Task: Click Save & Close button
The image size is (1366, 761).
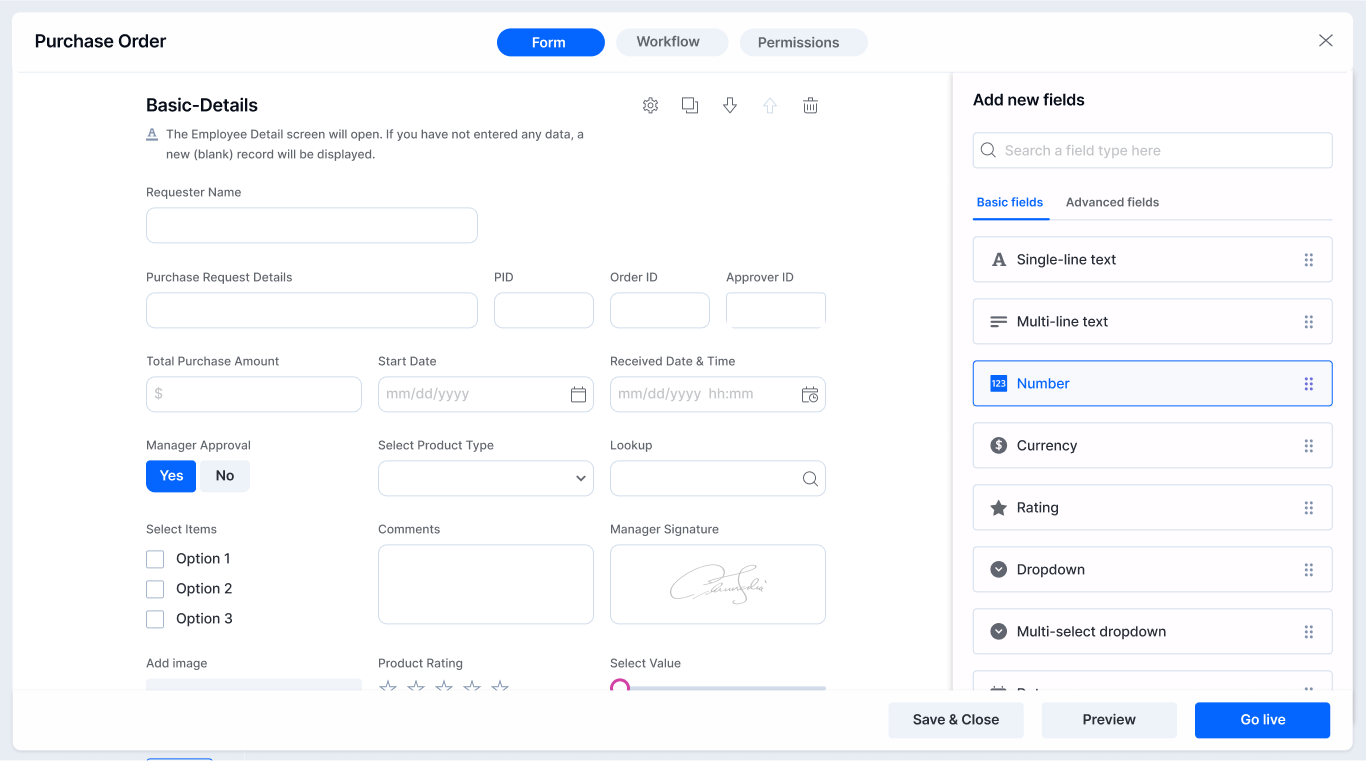Action: point(956,720)
